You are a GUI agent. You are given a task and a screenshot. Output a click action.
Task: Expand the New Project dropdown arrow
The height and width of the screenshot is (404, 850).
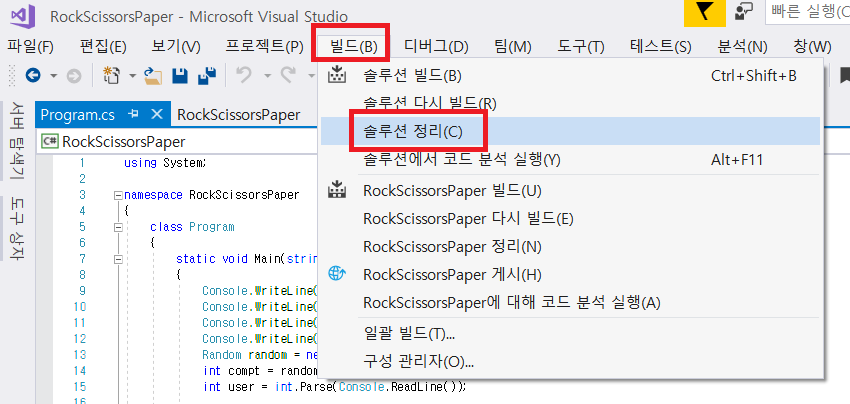(x=132, y=75)
